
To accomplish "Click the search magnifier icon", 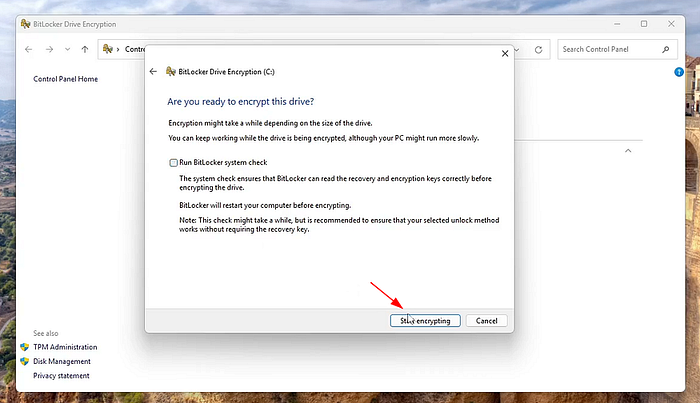I will (666, 49).
